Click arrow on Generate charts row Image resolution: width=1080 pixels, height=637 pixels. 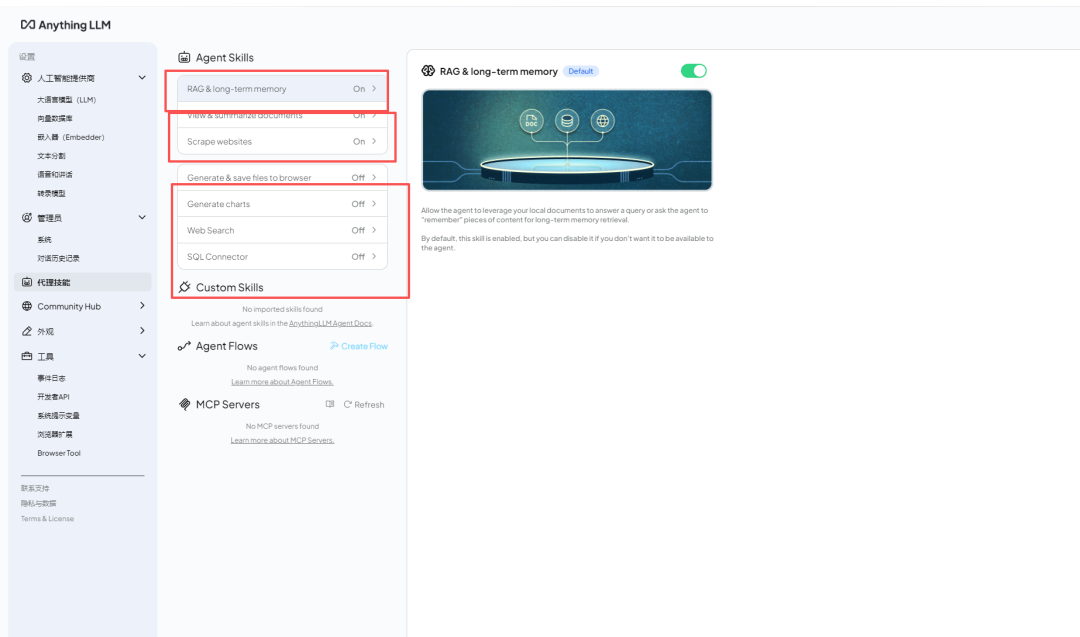374,204
